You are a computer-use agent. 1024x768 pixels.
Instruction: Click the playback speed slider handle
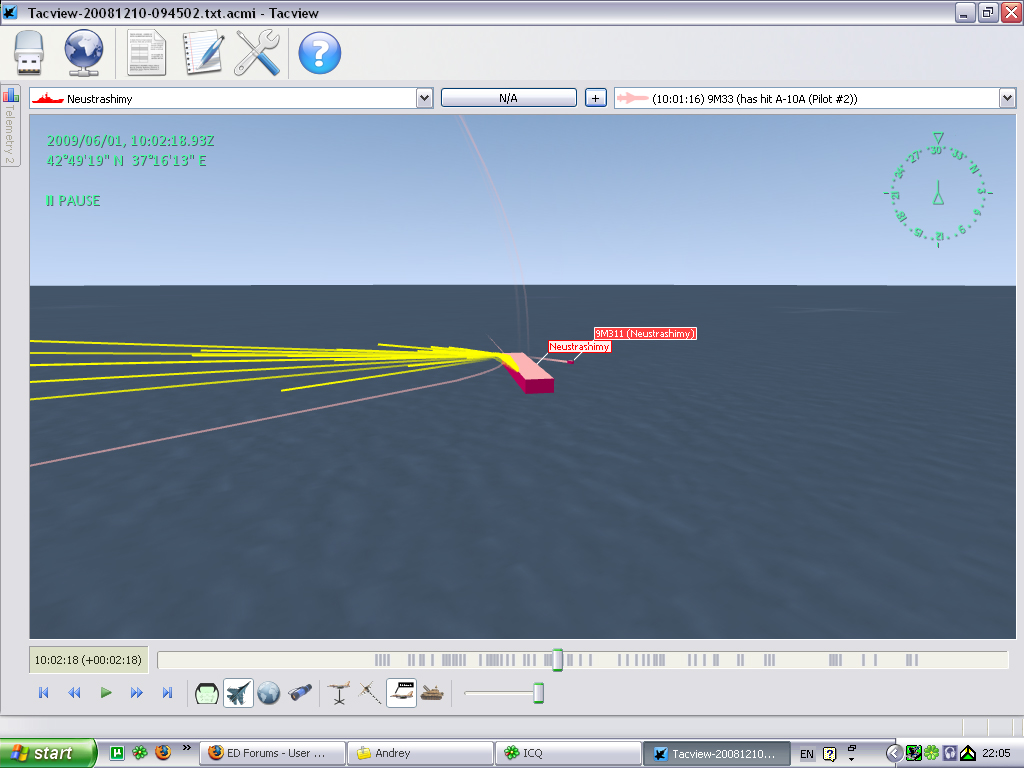[x=539, y=693]
